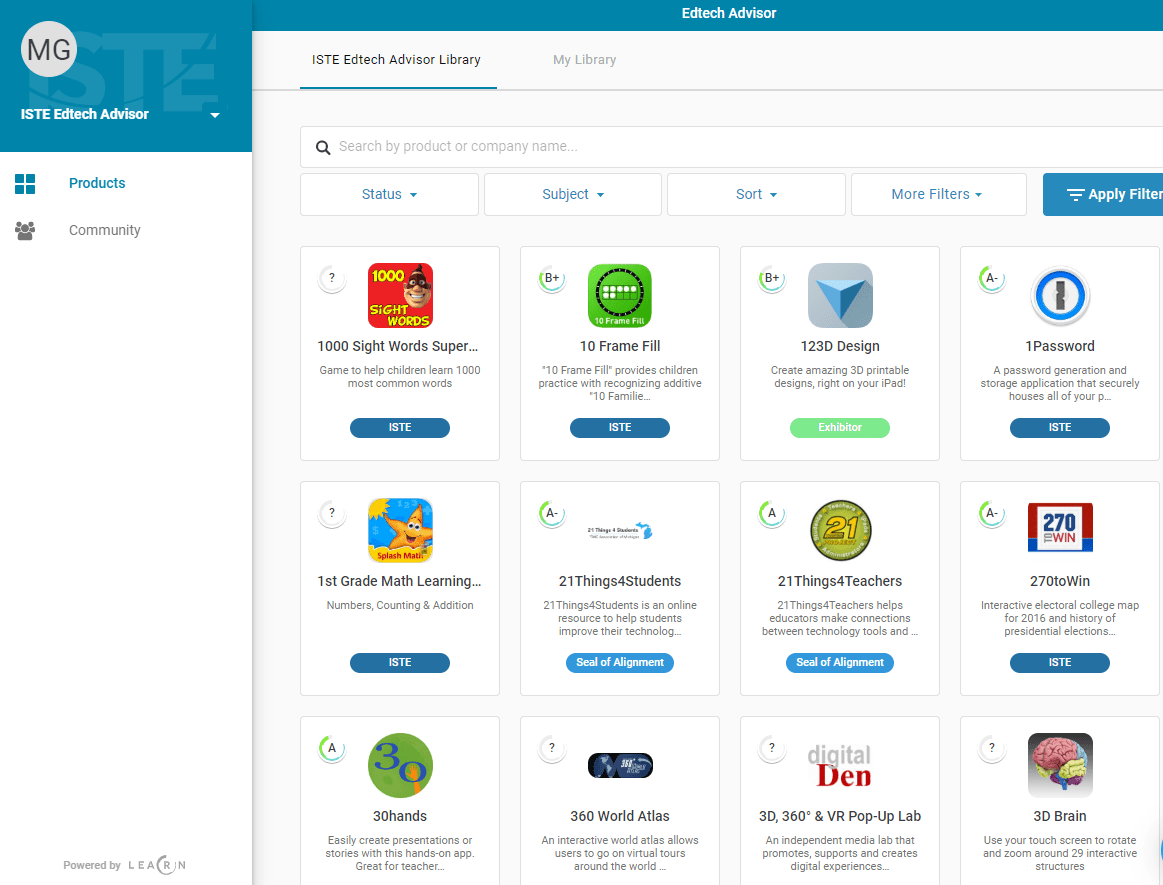
Task: Switch to ISTE Edtech Advisor Library tab
Action: 397,60
